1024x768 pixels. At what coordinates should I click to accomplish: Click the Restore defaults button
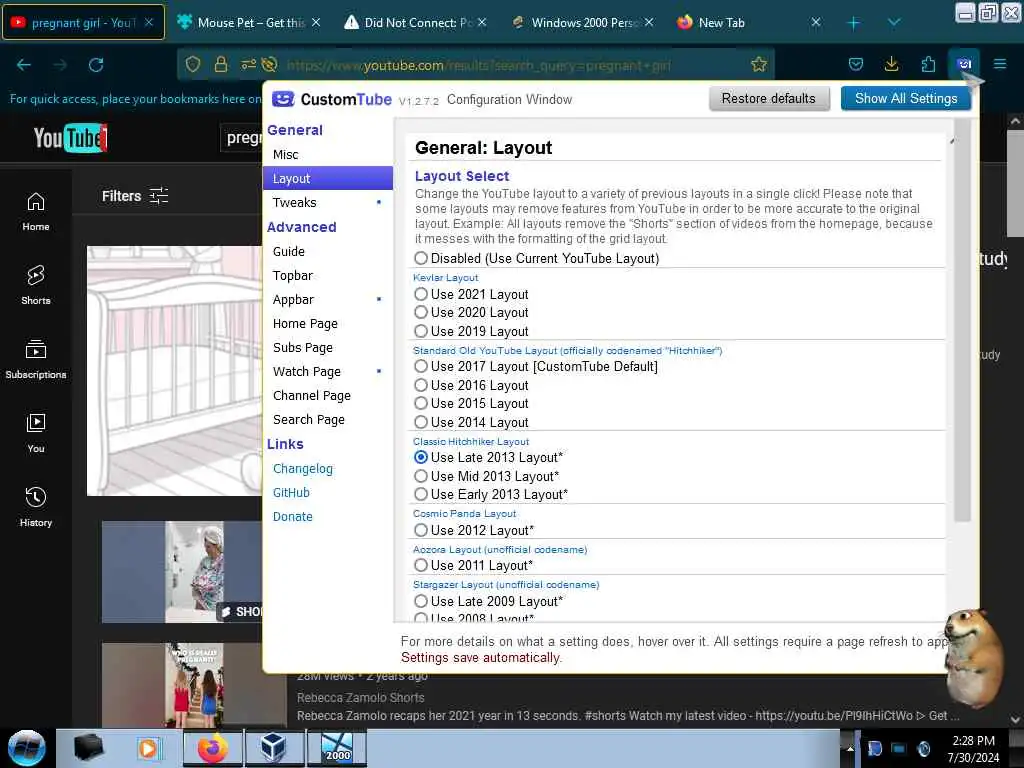coord(769,99)
